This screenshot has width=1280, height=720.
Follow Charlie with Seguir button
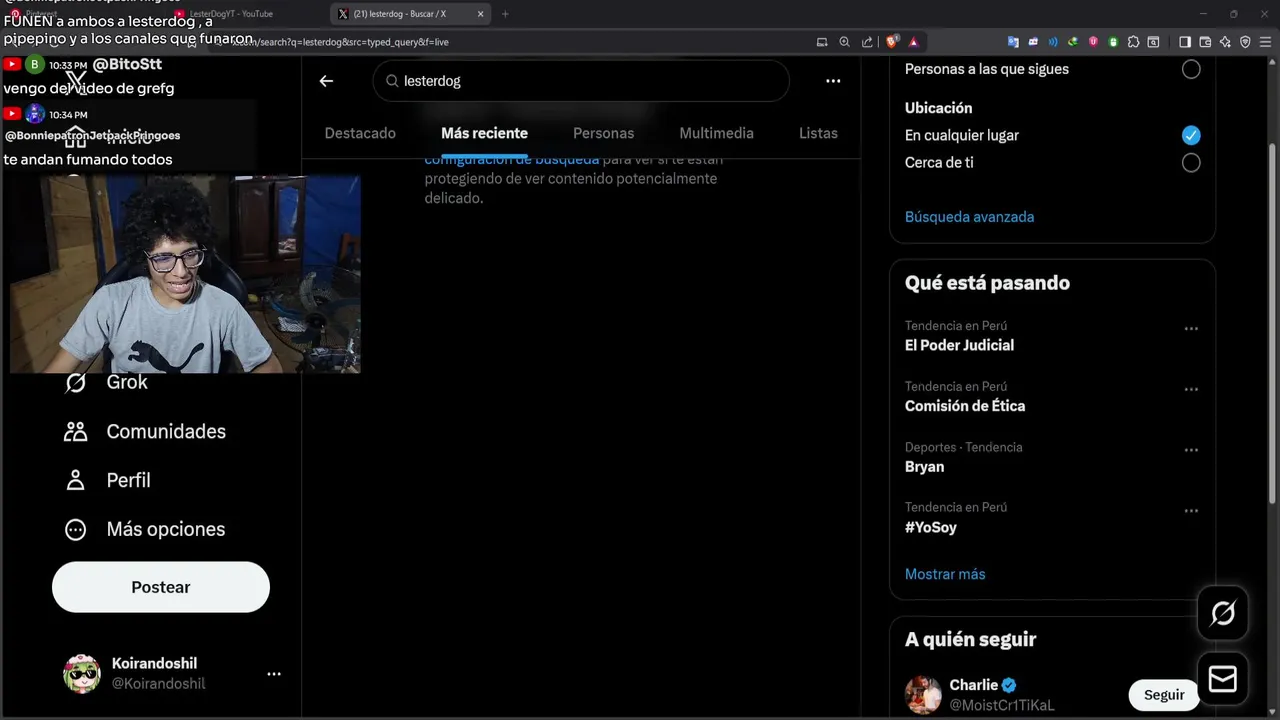click(x=1164, y=695)
